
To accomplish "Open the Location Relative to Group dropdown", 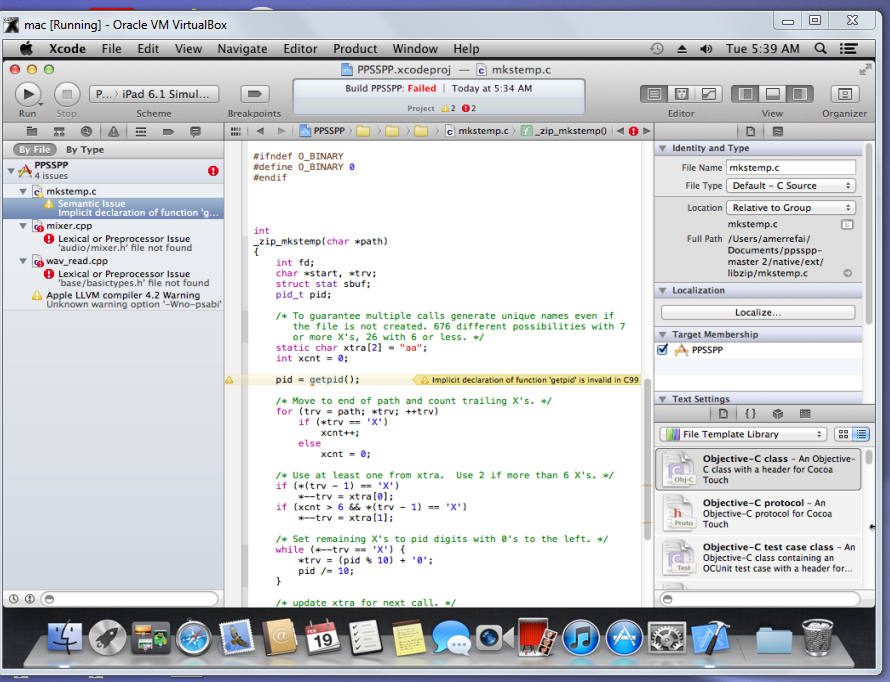I will click(791, 208).
